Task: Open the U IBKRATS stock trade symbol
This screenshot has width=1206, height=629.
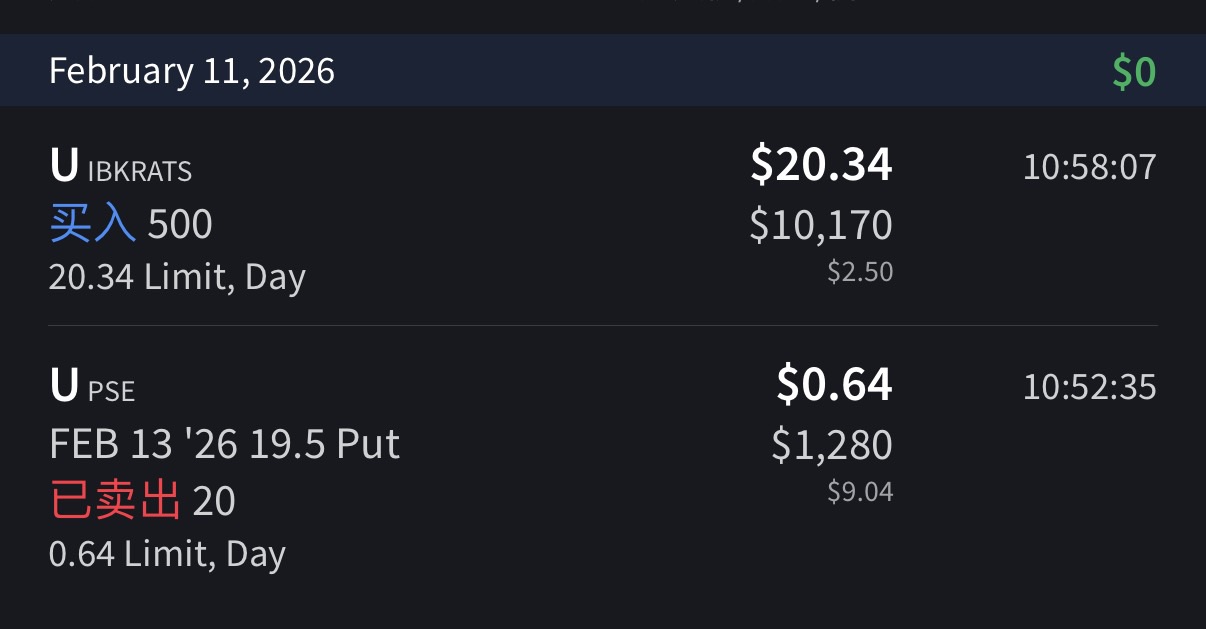Action: click(x=64, y=166)
